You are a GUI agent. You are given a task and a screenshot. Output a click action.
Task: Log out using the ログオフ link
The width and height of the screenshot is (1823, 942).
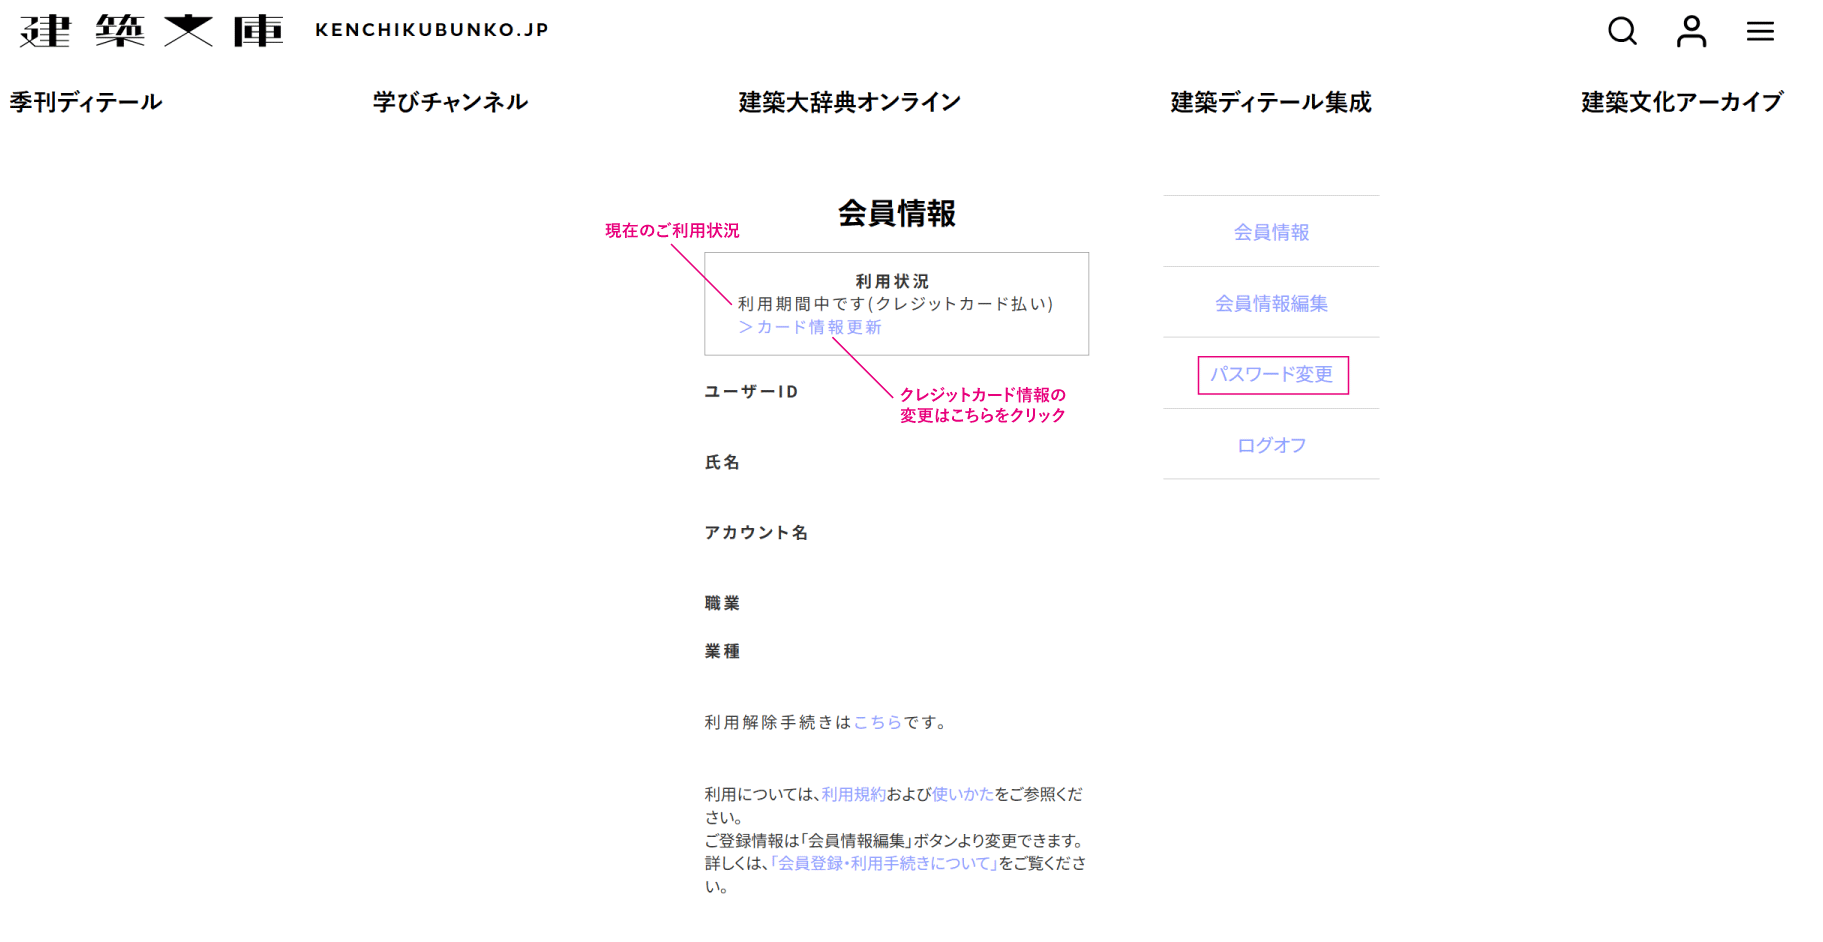(1271, 445)
